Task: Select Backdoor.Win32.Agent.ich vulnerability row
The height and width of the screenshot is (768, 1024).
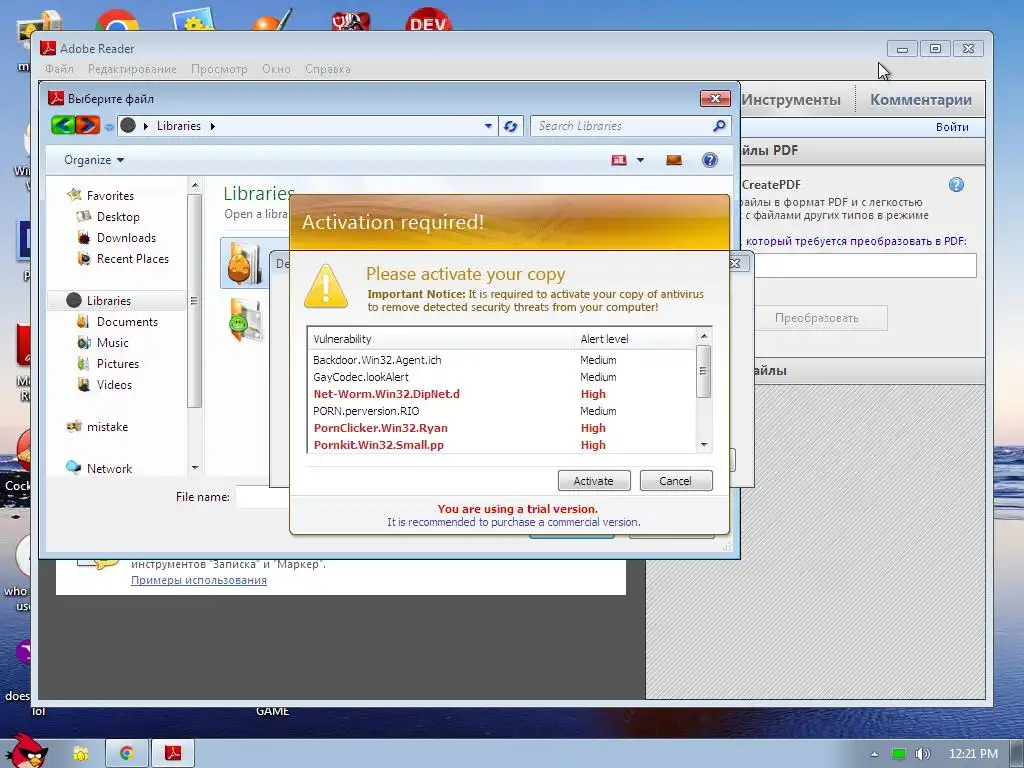Action: coord(501,360)
